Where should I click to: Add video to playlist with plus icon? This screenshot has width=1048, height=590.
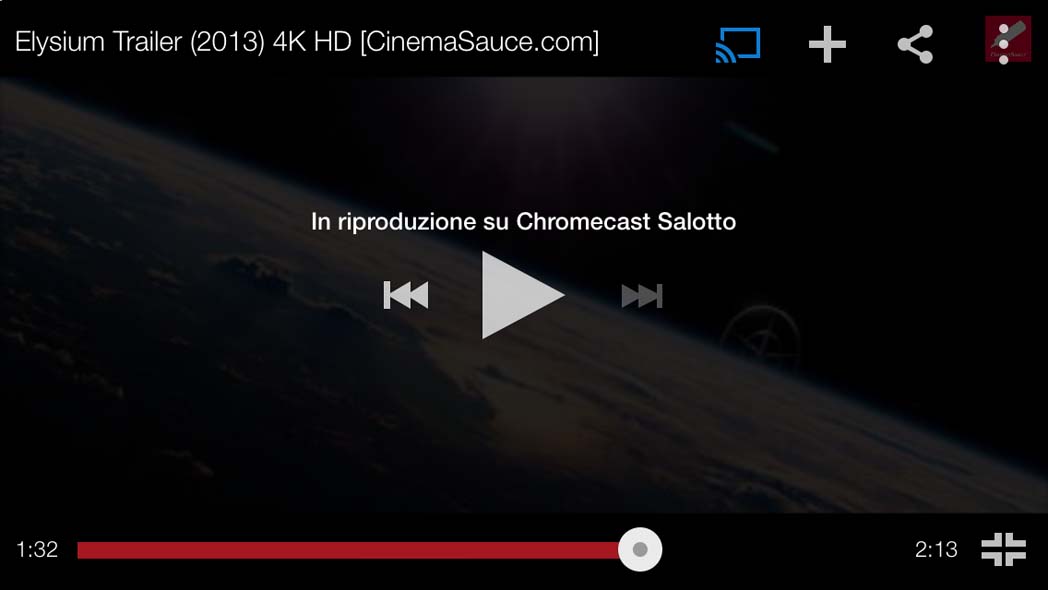pos(827,44)
